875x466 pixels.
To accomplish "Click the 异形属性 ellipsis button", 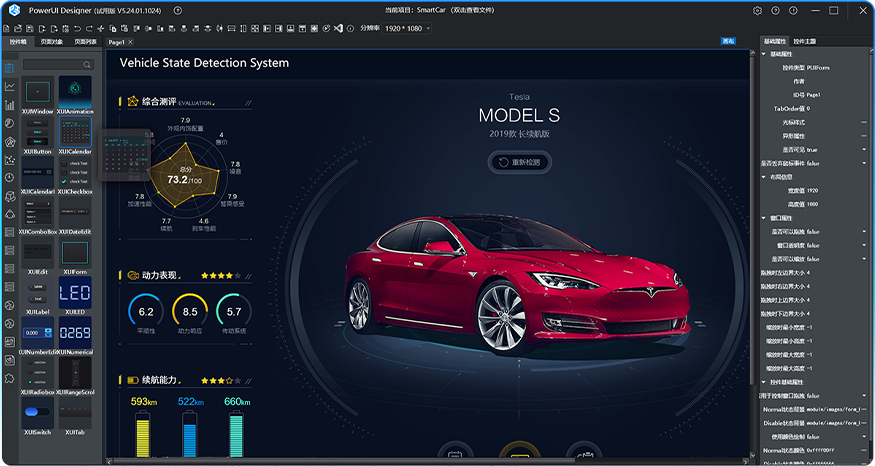I will pos(864,136).
